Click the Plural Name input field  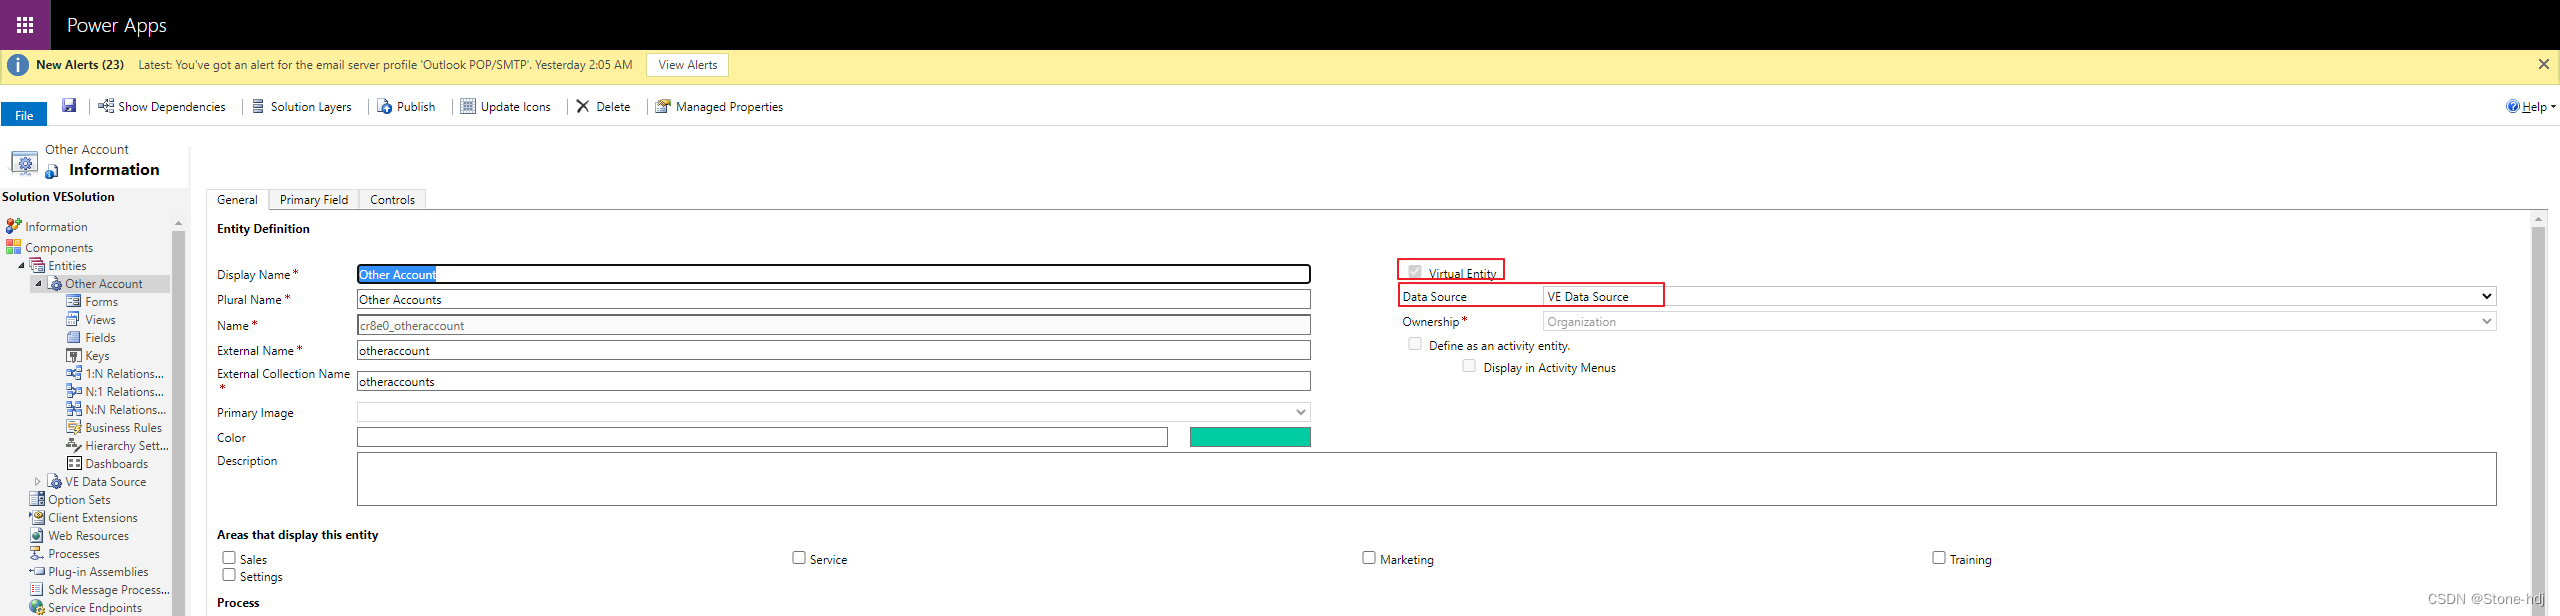pos(832,300)
